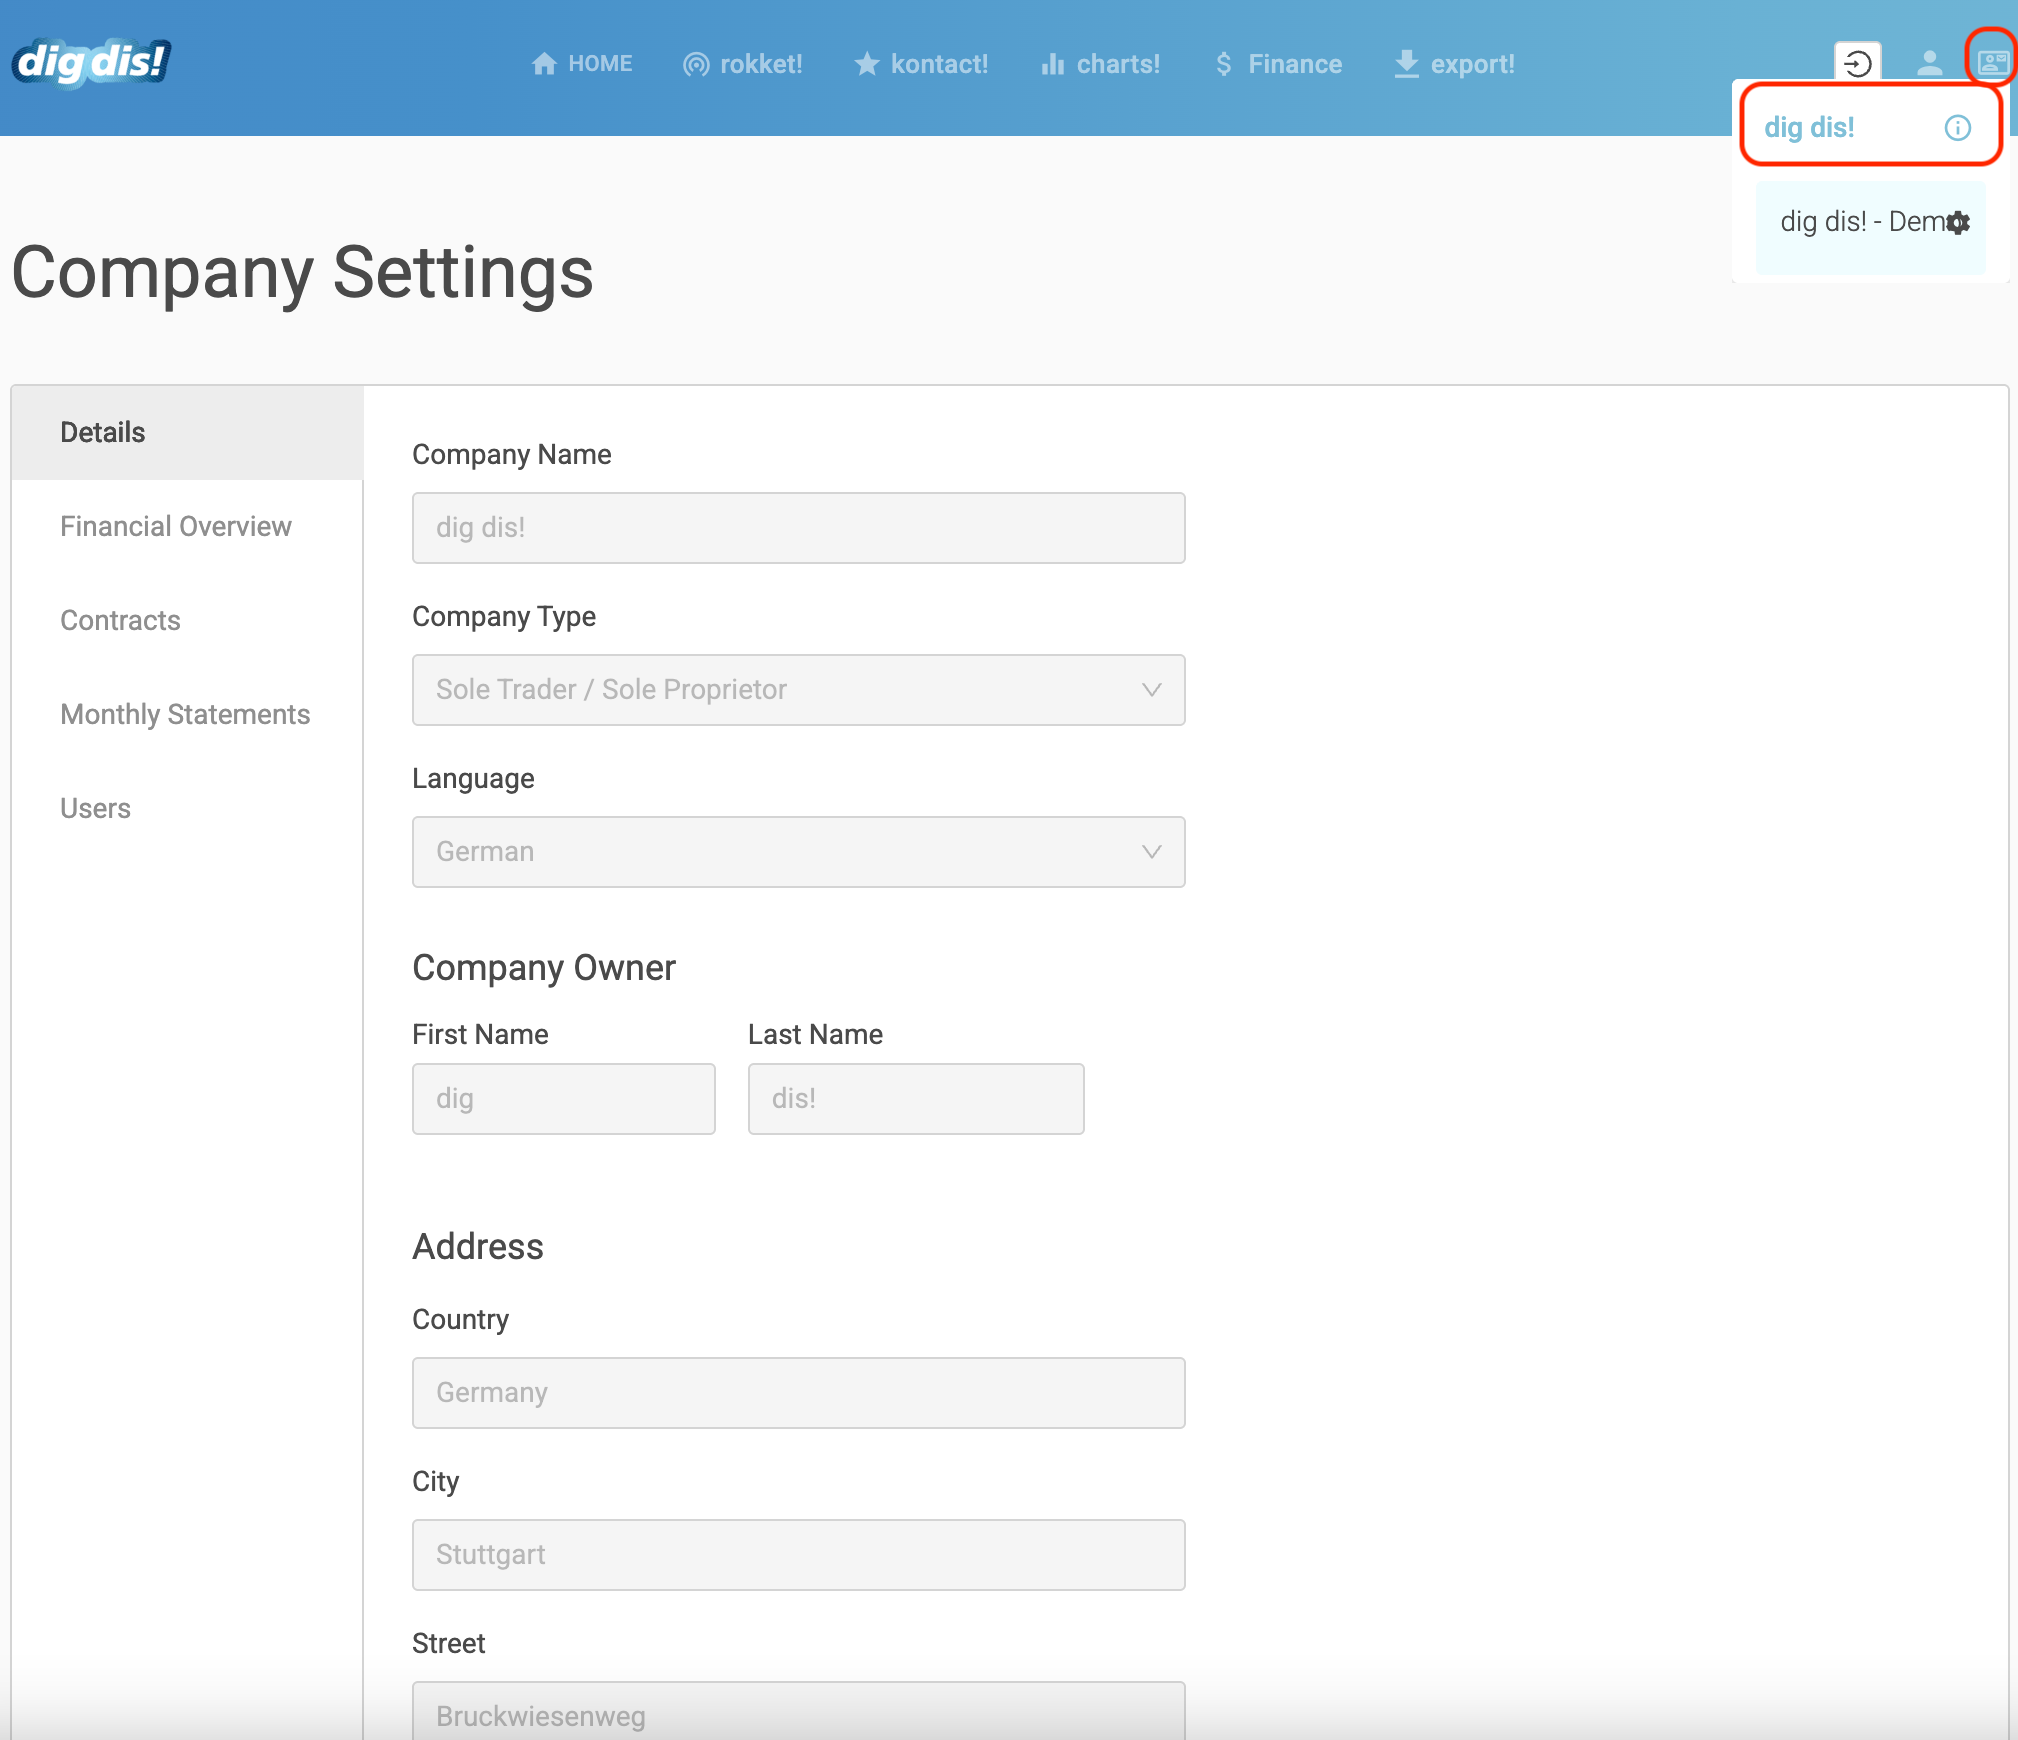2018x1740 pixels.
Task: Open kontact! from the top navigation
Action: pos(920,64)
